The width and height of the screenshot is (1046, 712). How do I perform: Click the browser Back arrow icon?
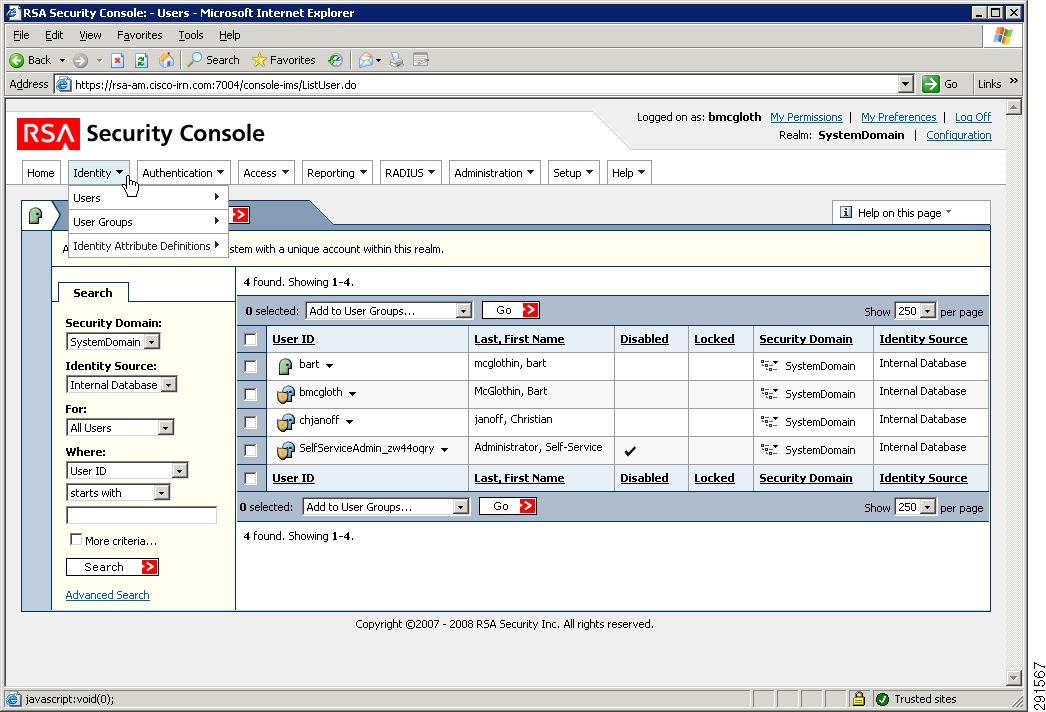[17, 60]
